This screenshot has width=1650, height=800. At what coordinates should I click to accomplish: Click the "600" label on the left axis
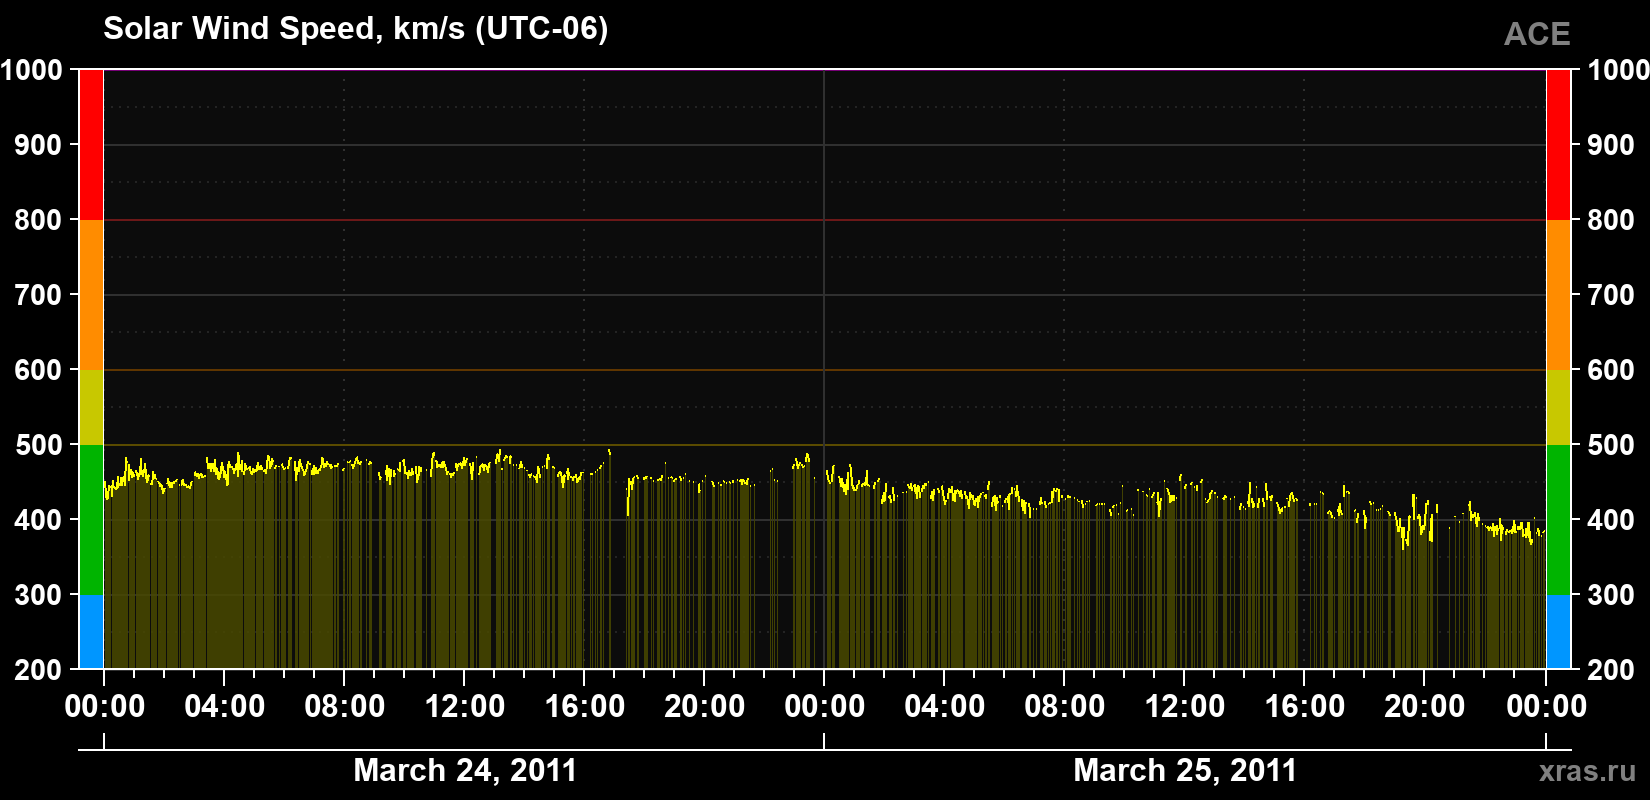[x=39, y=370]
